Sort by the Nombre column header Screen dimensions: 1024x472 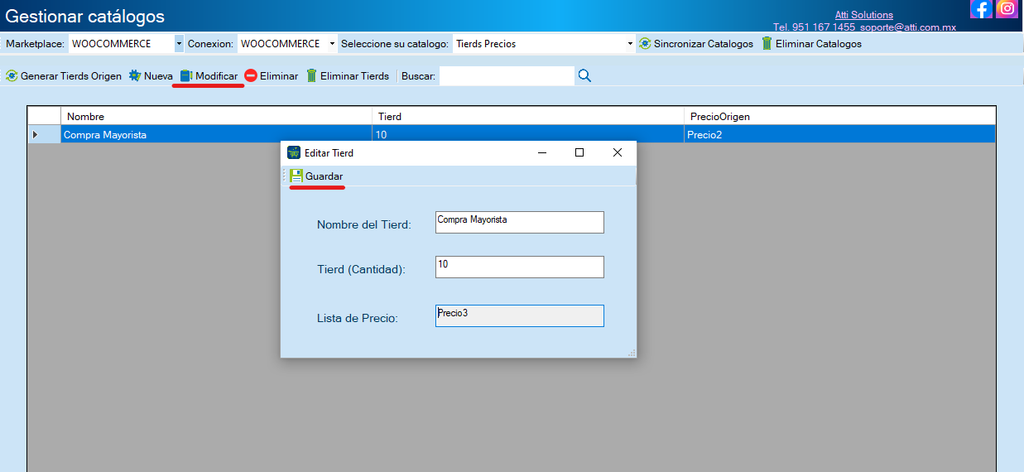216,116
